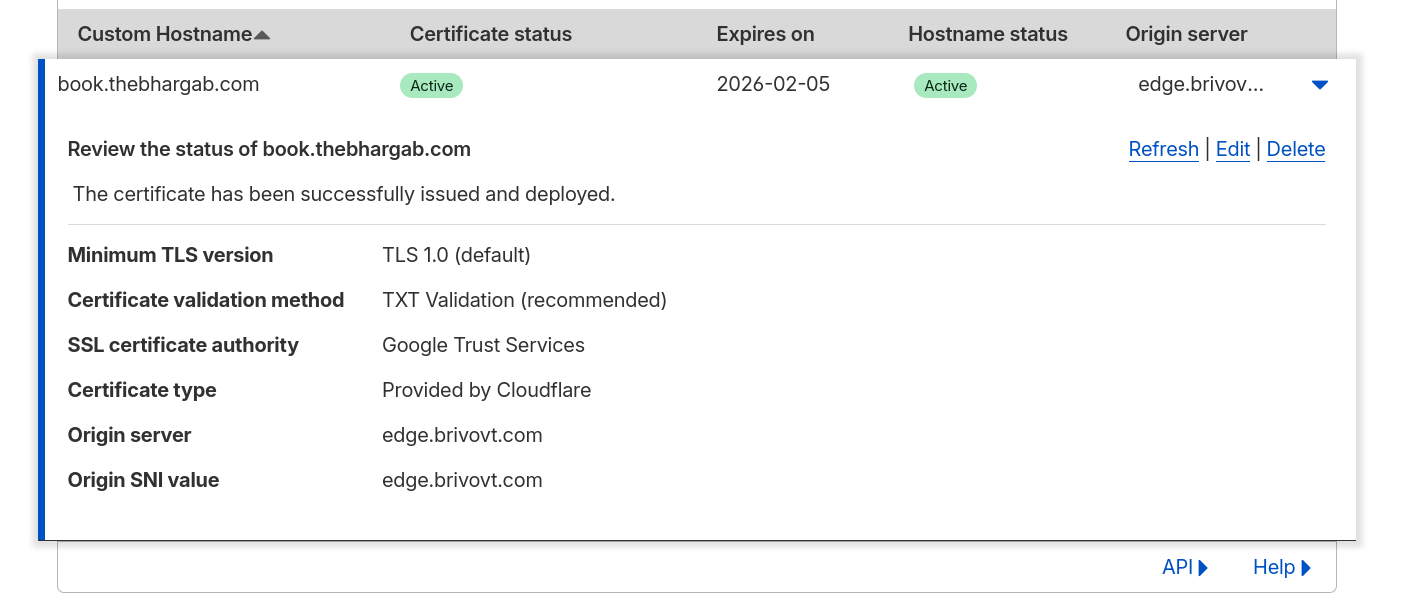This screenshot has height=598, width=1417.
Task: Click the Active badge under Certificate status
Action: coord(431,86)
